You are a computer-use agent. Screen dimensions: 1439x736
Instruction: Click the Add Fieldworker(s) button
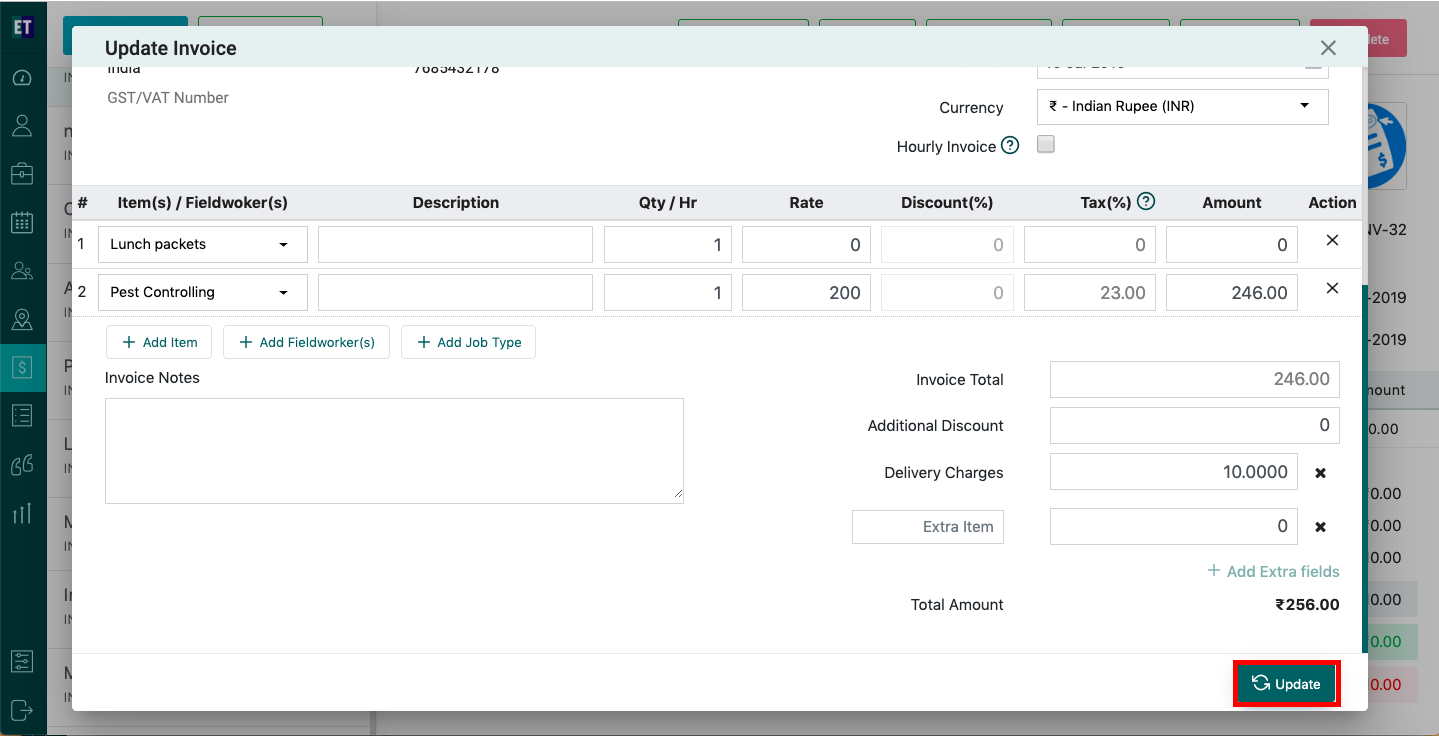click(307, 342)
